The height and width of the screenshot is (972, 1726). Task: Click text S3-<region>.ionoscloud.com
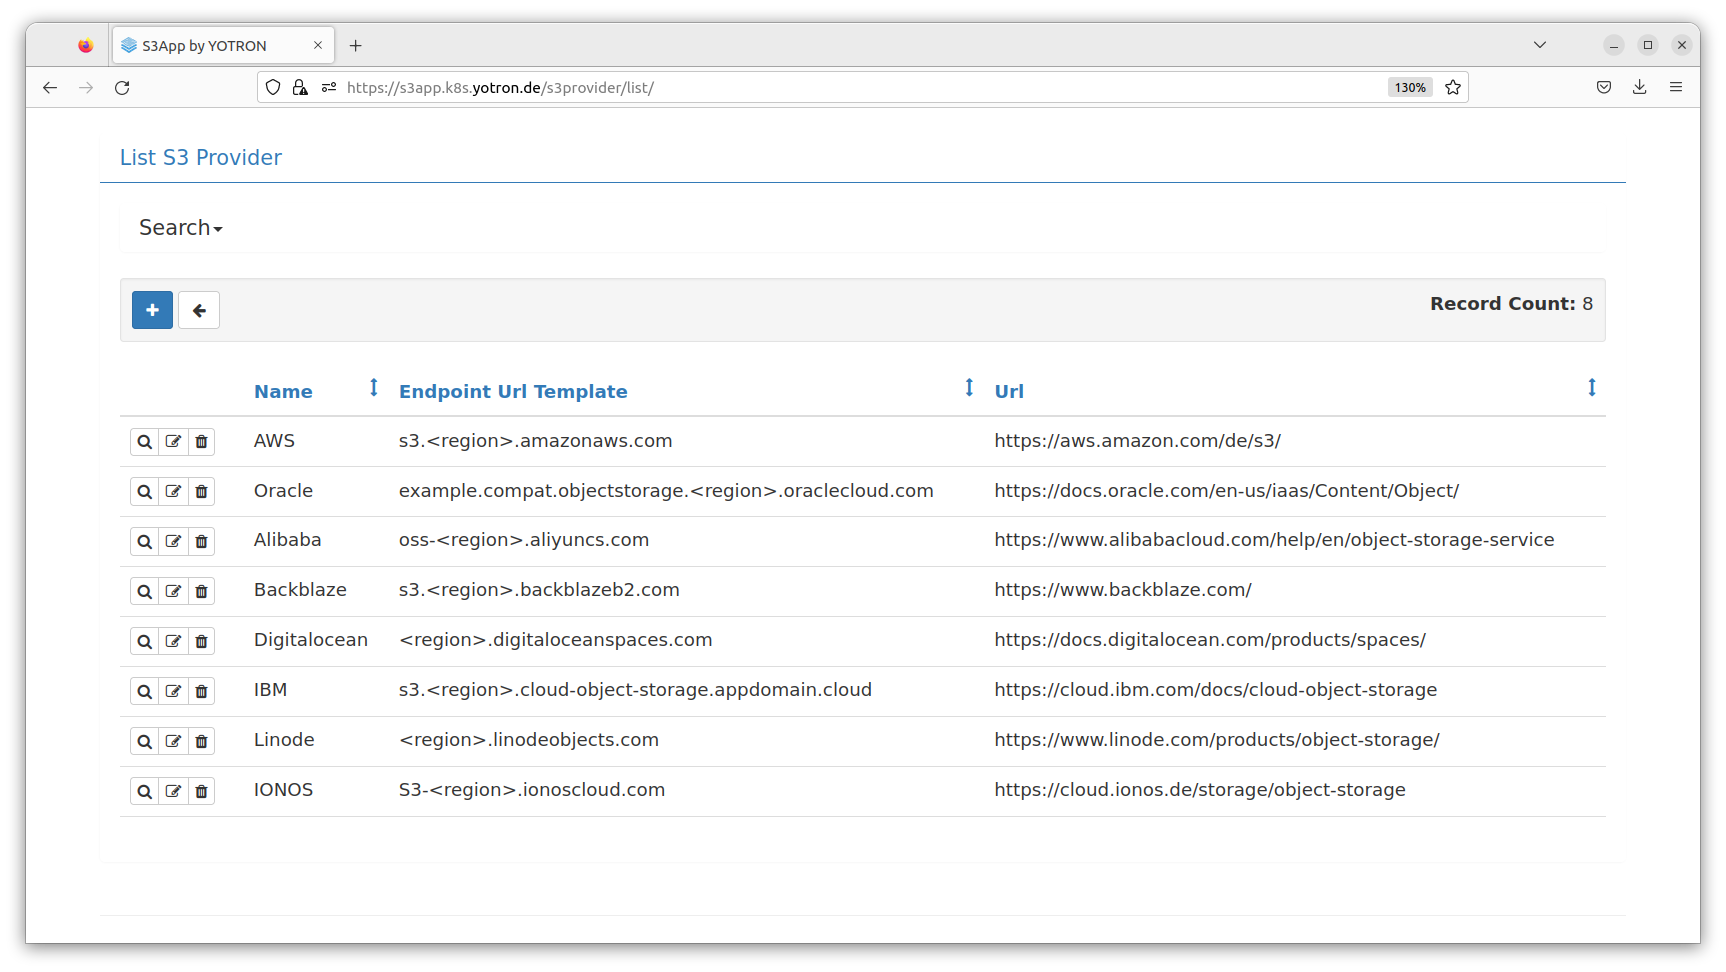[x=532, y=790]
